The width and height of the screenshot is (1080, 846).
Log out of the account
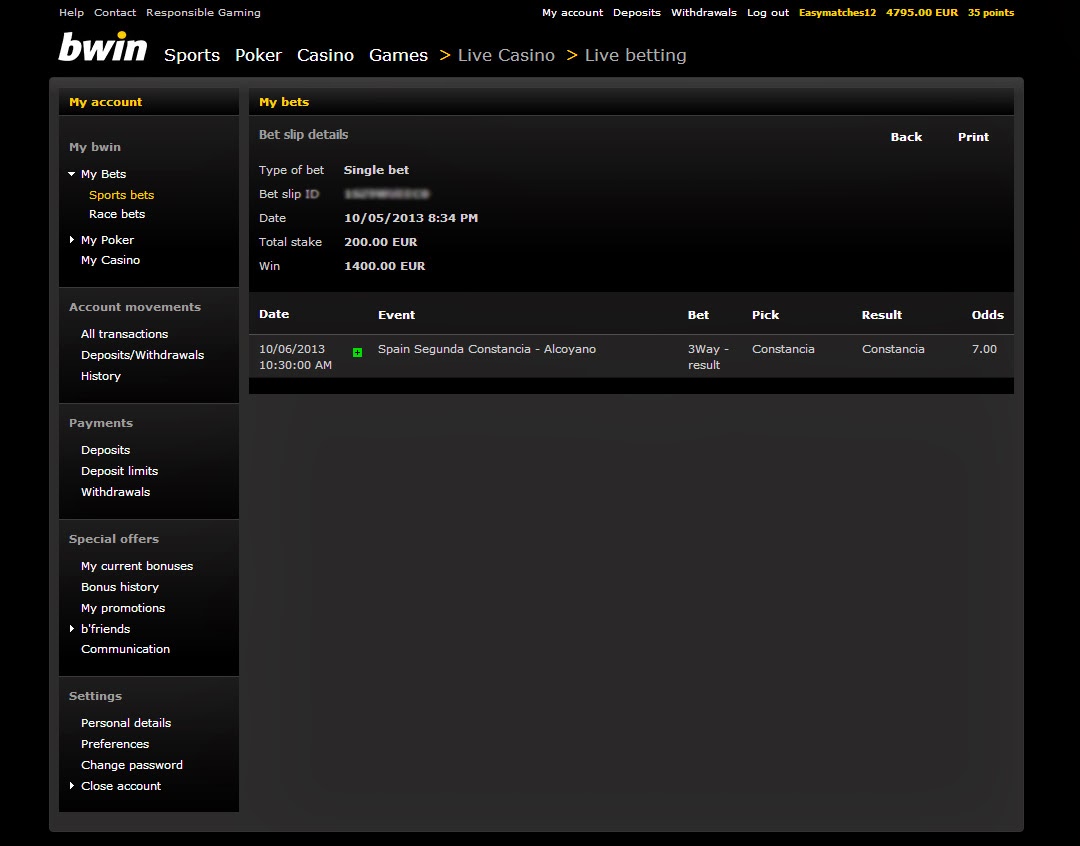(x=768, y=12)
